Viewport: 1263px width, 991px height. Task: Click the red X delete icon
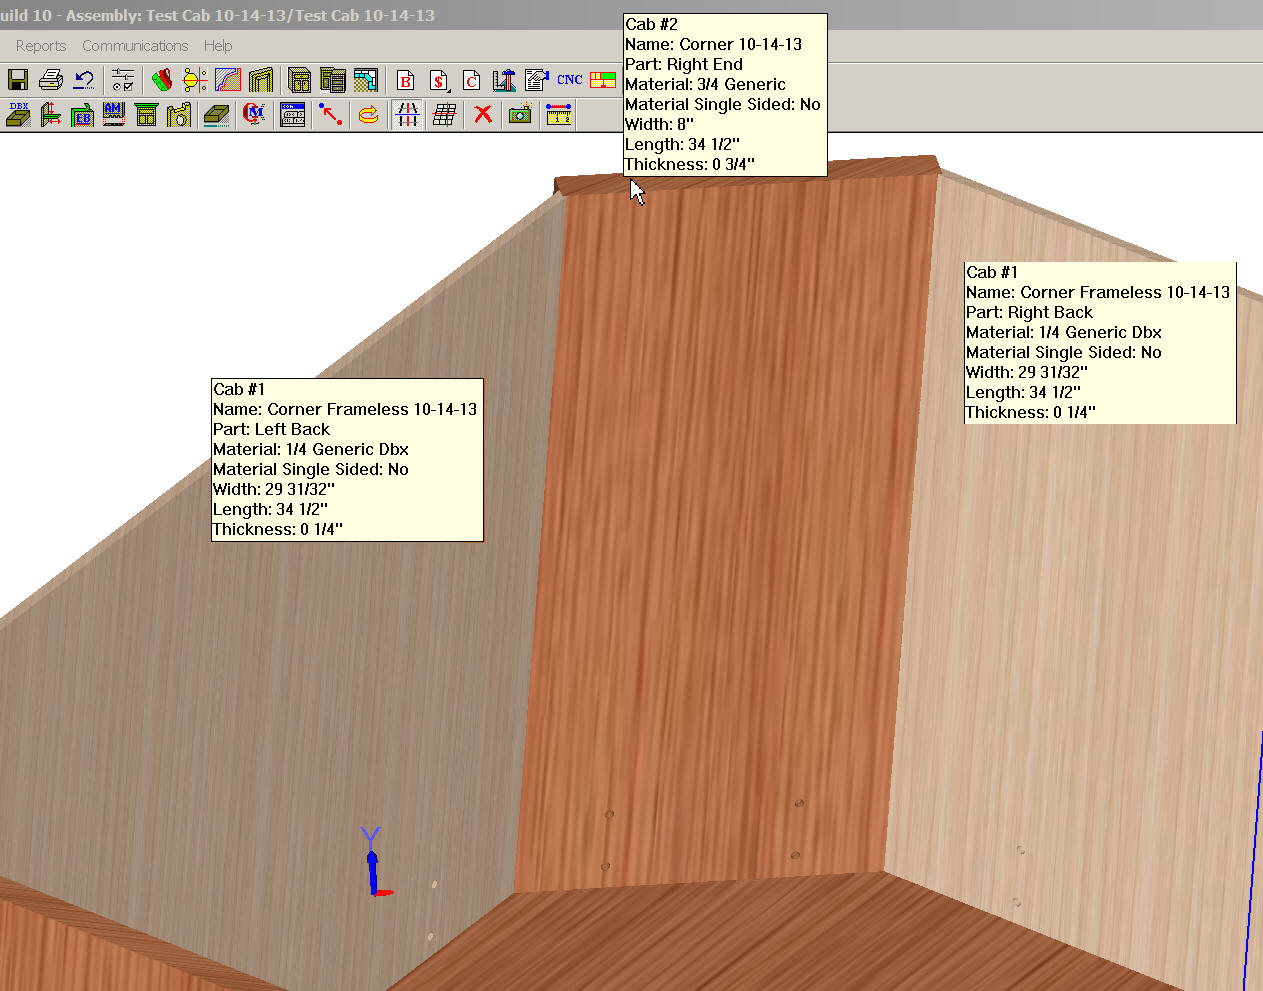pos(483,114)
